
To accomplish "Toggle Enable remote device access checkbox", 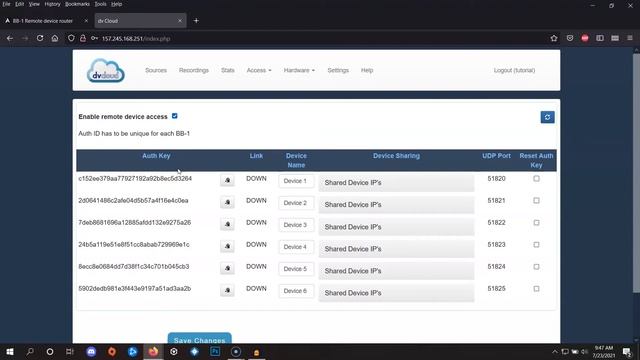I will coord(175,116).
